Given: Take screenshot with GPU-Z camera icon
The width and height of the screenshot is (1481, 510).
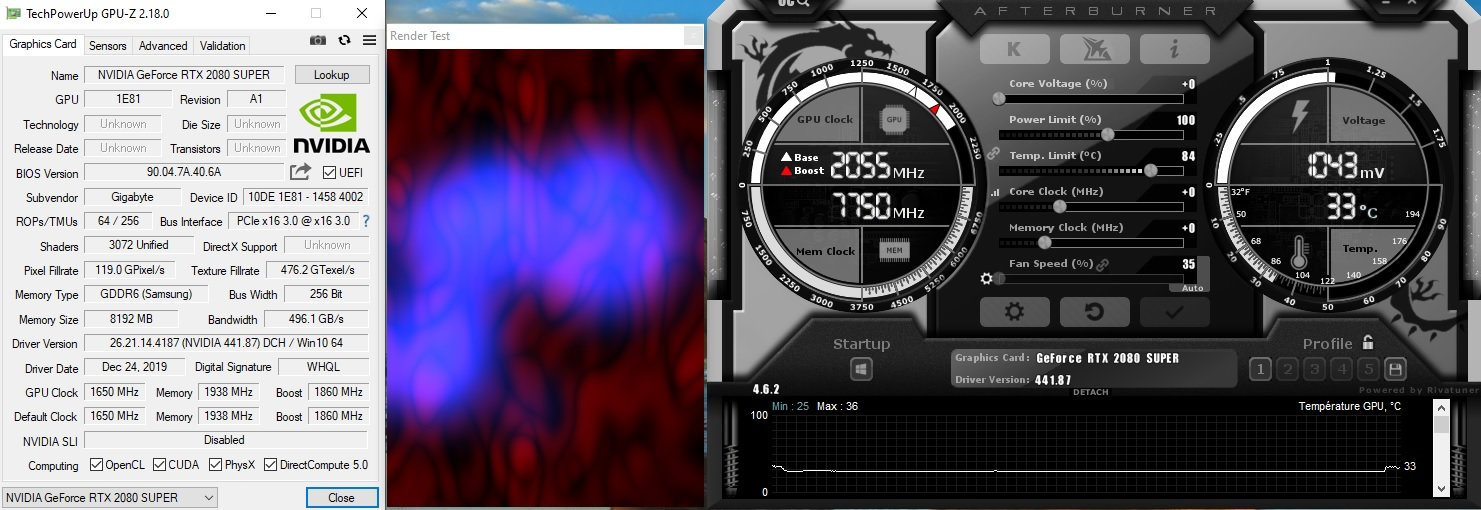Looking at the screenshot, I should pyautogui.click(x=318, y=40).
